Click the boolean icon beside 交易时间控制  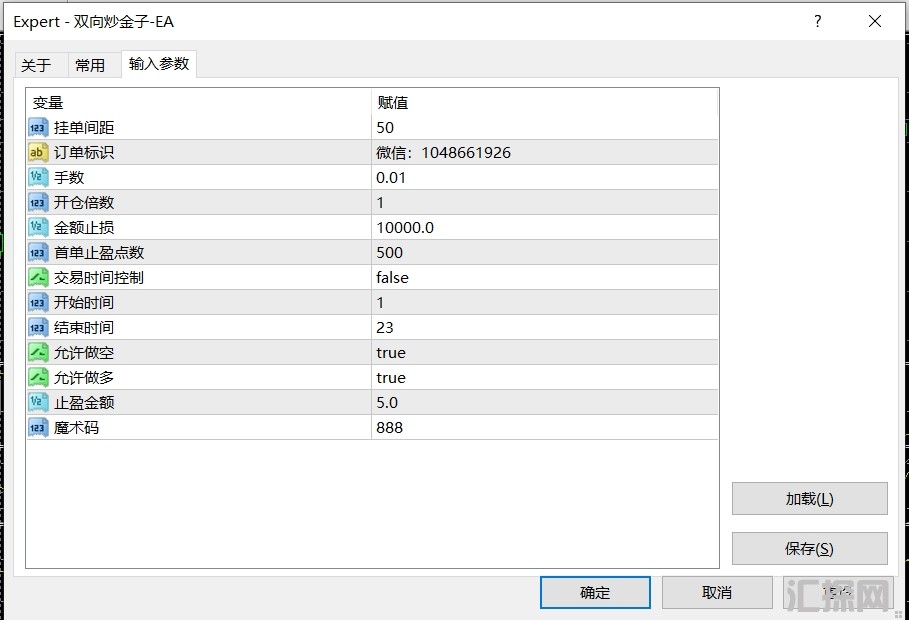click(x=38, y=277)
